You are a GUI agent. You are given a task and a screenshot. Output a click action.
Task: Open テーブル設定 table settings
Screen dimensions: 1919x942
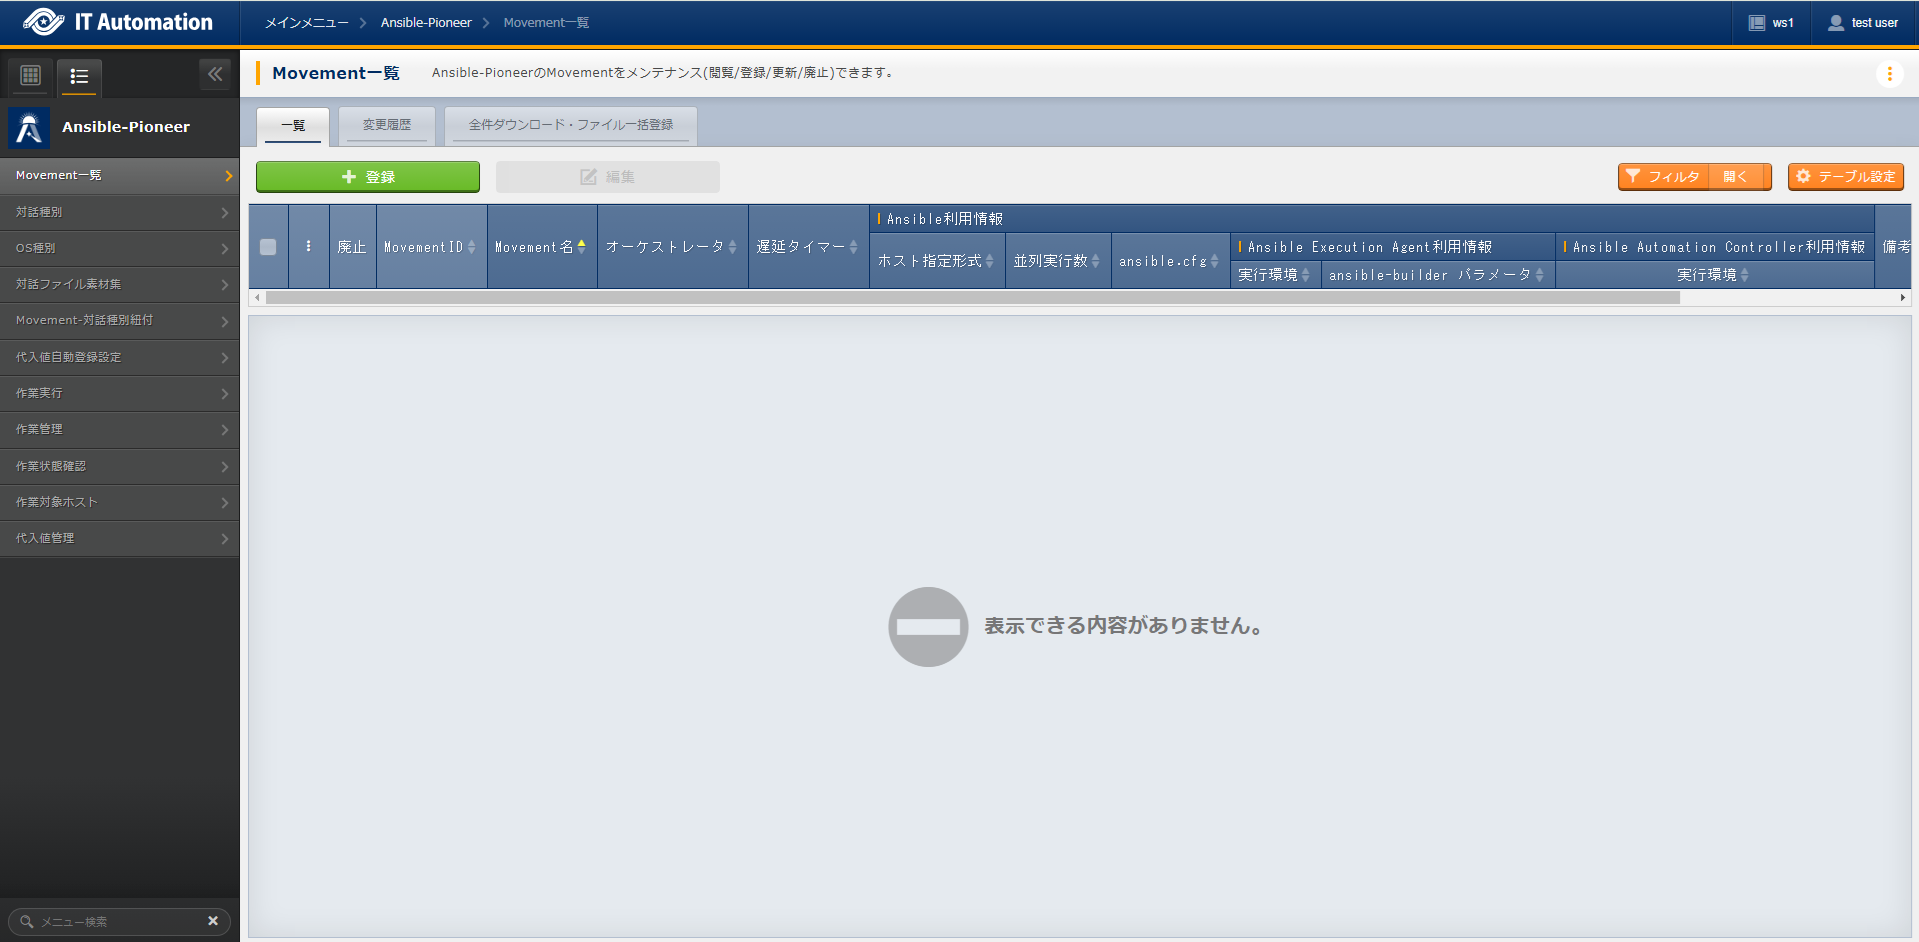tap(1845, 177)
